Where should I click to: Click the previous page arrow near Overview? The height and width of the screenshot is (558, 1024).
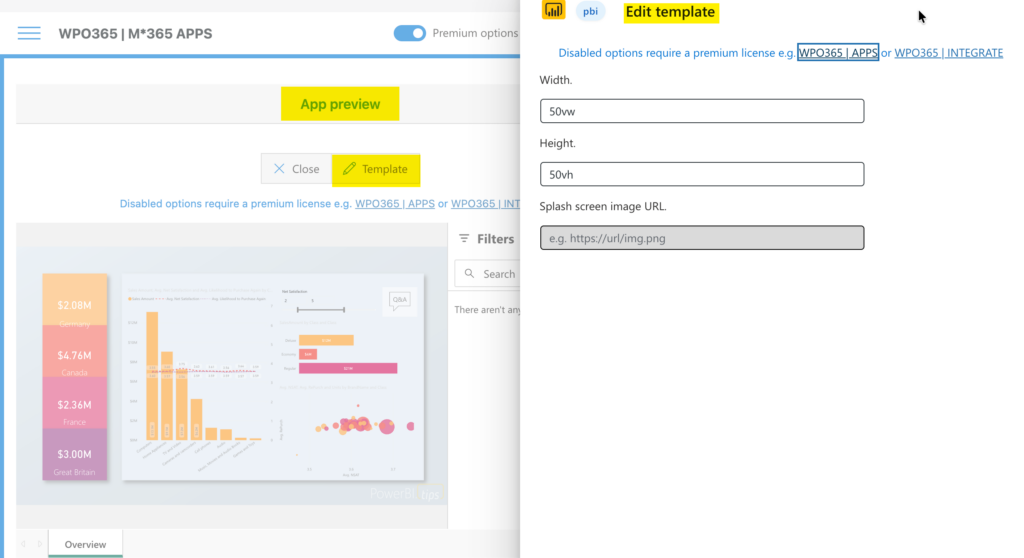pyautogui.click(x=24, y=544)
